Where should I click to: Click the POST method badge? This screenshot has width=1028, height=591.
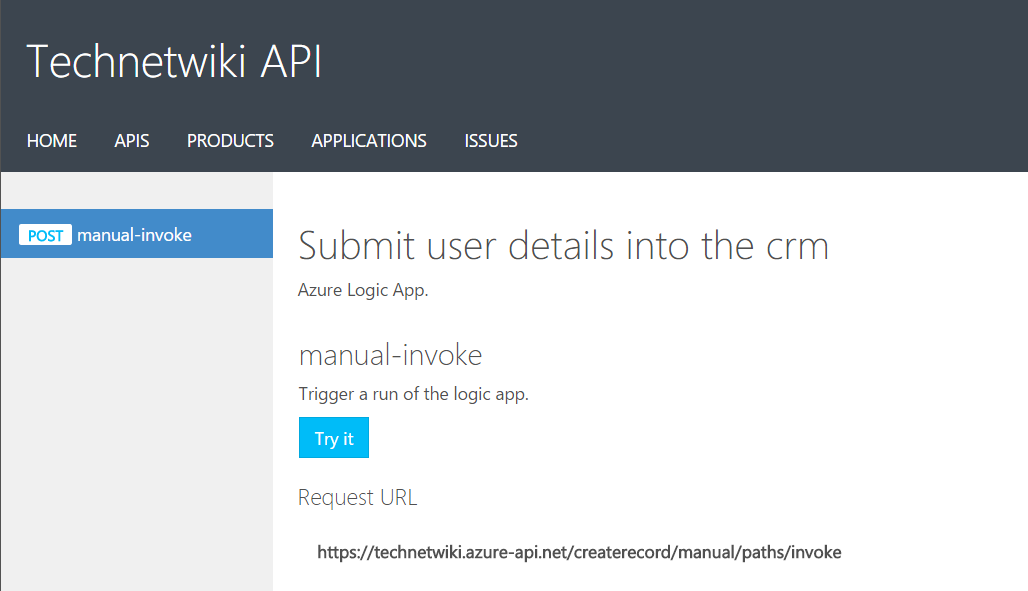[45, 235]
